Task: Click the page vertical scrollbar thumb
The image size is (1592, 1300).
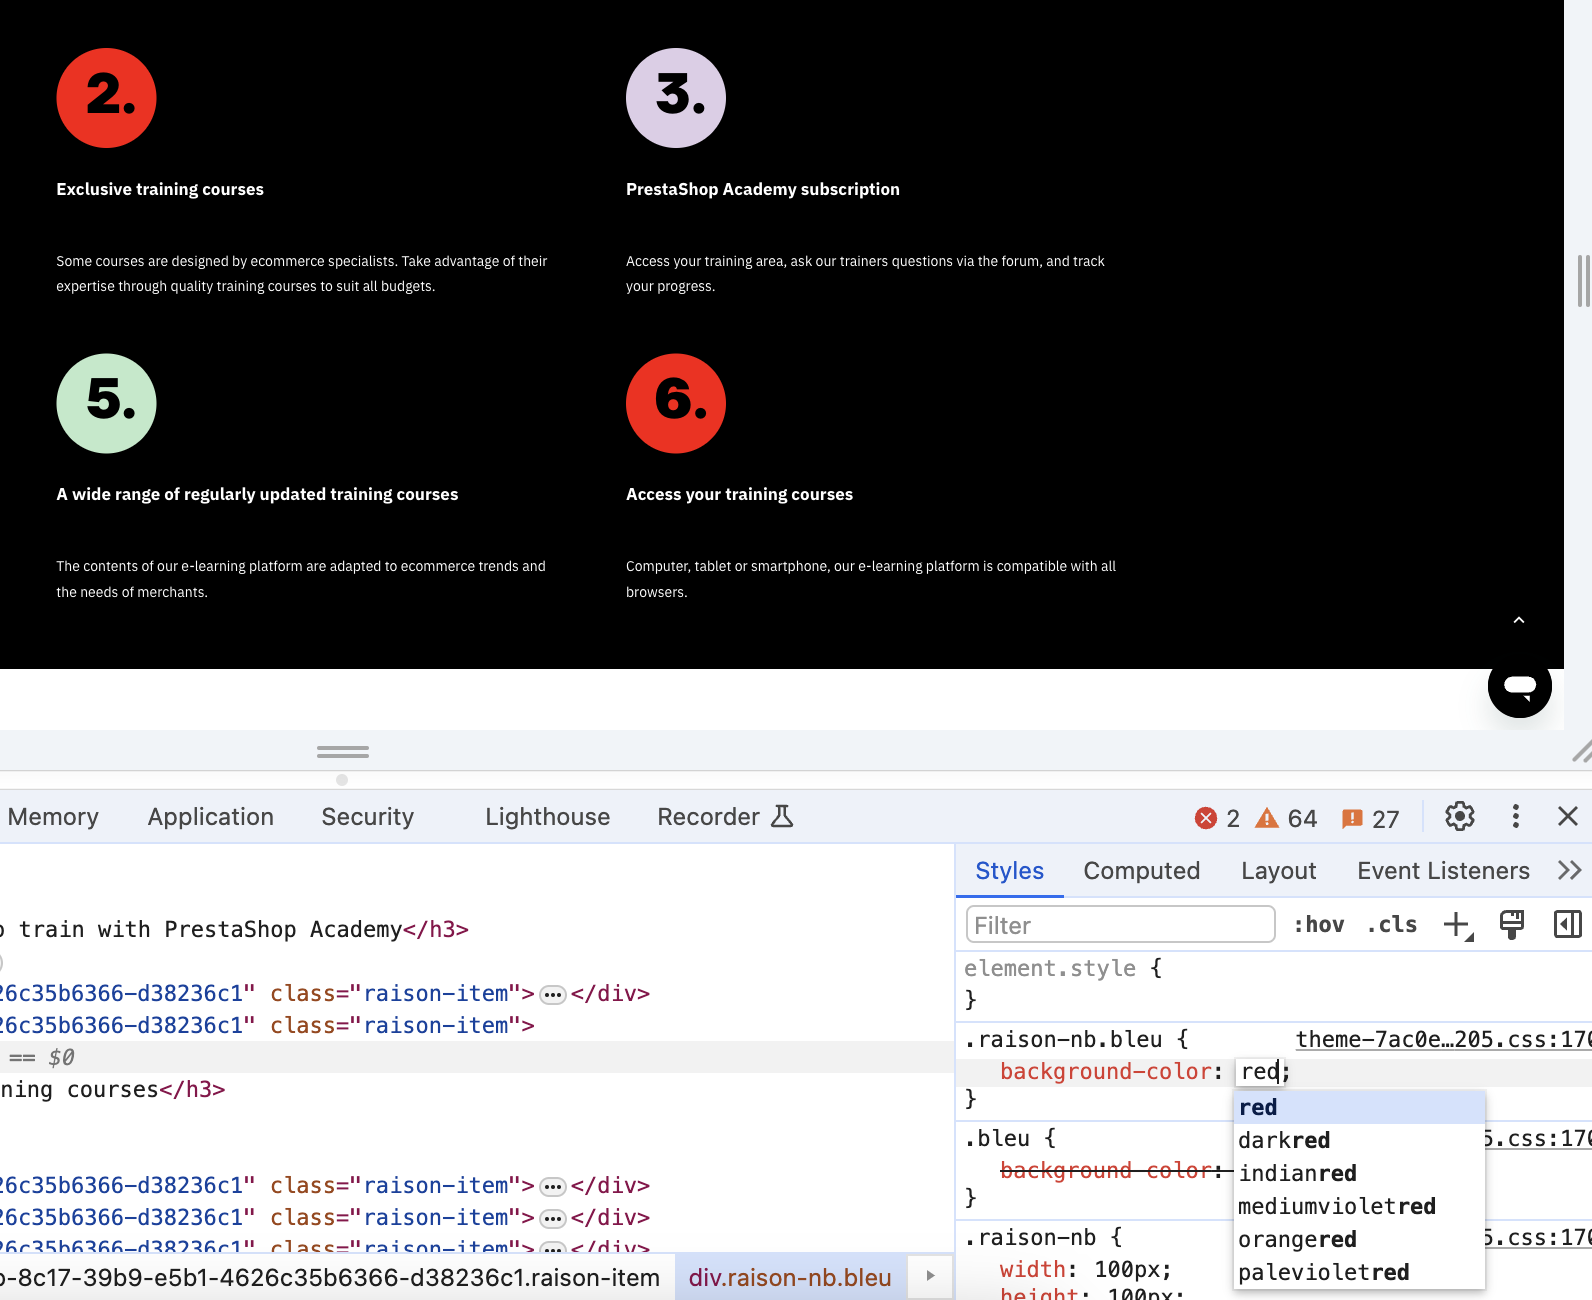Action: coord(1582,281)
